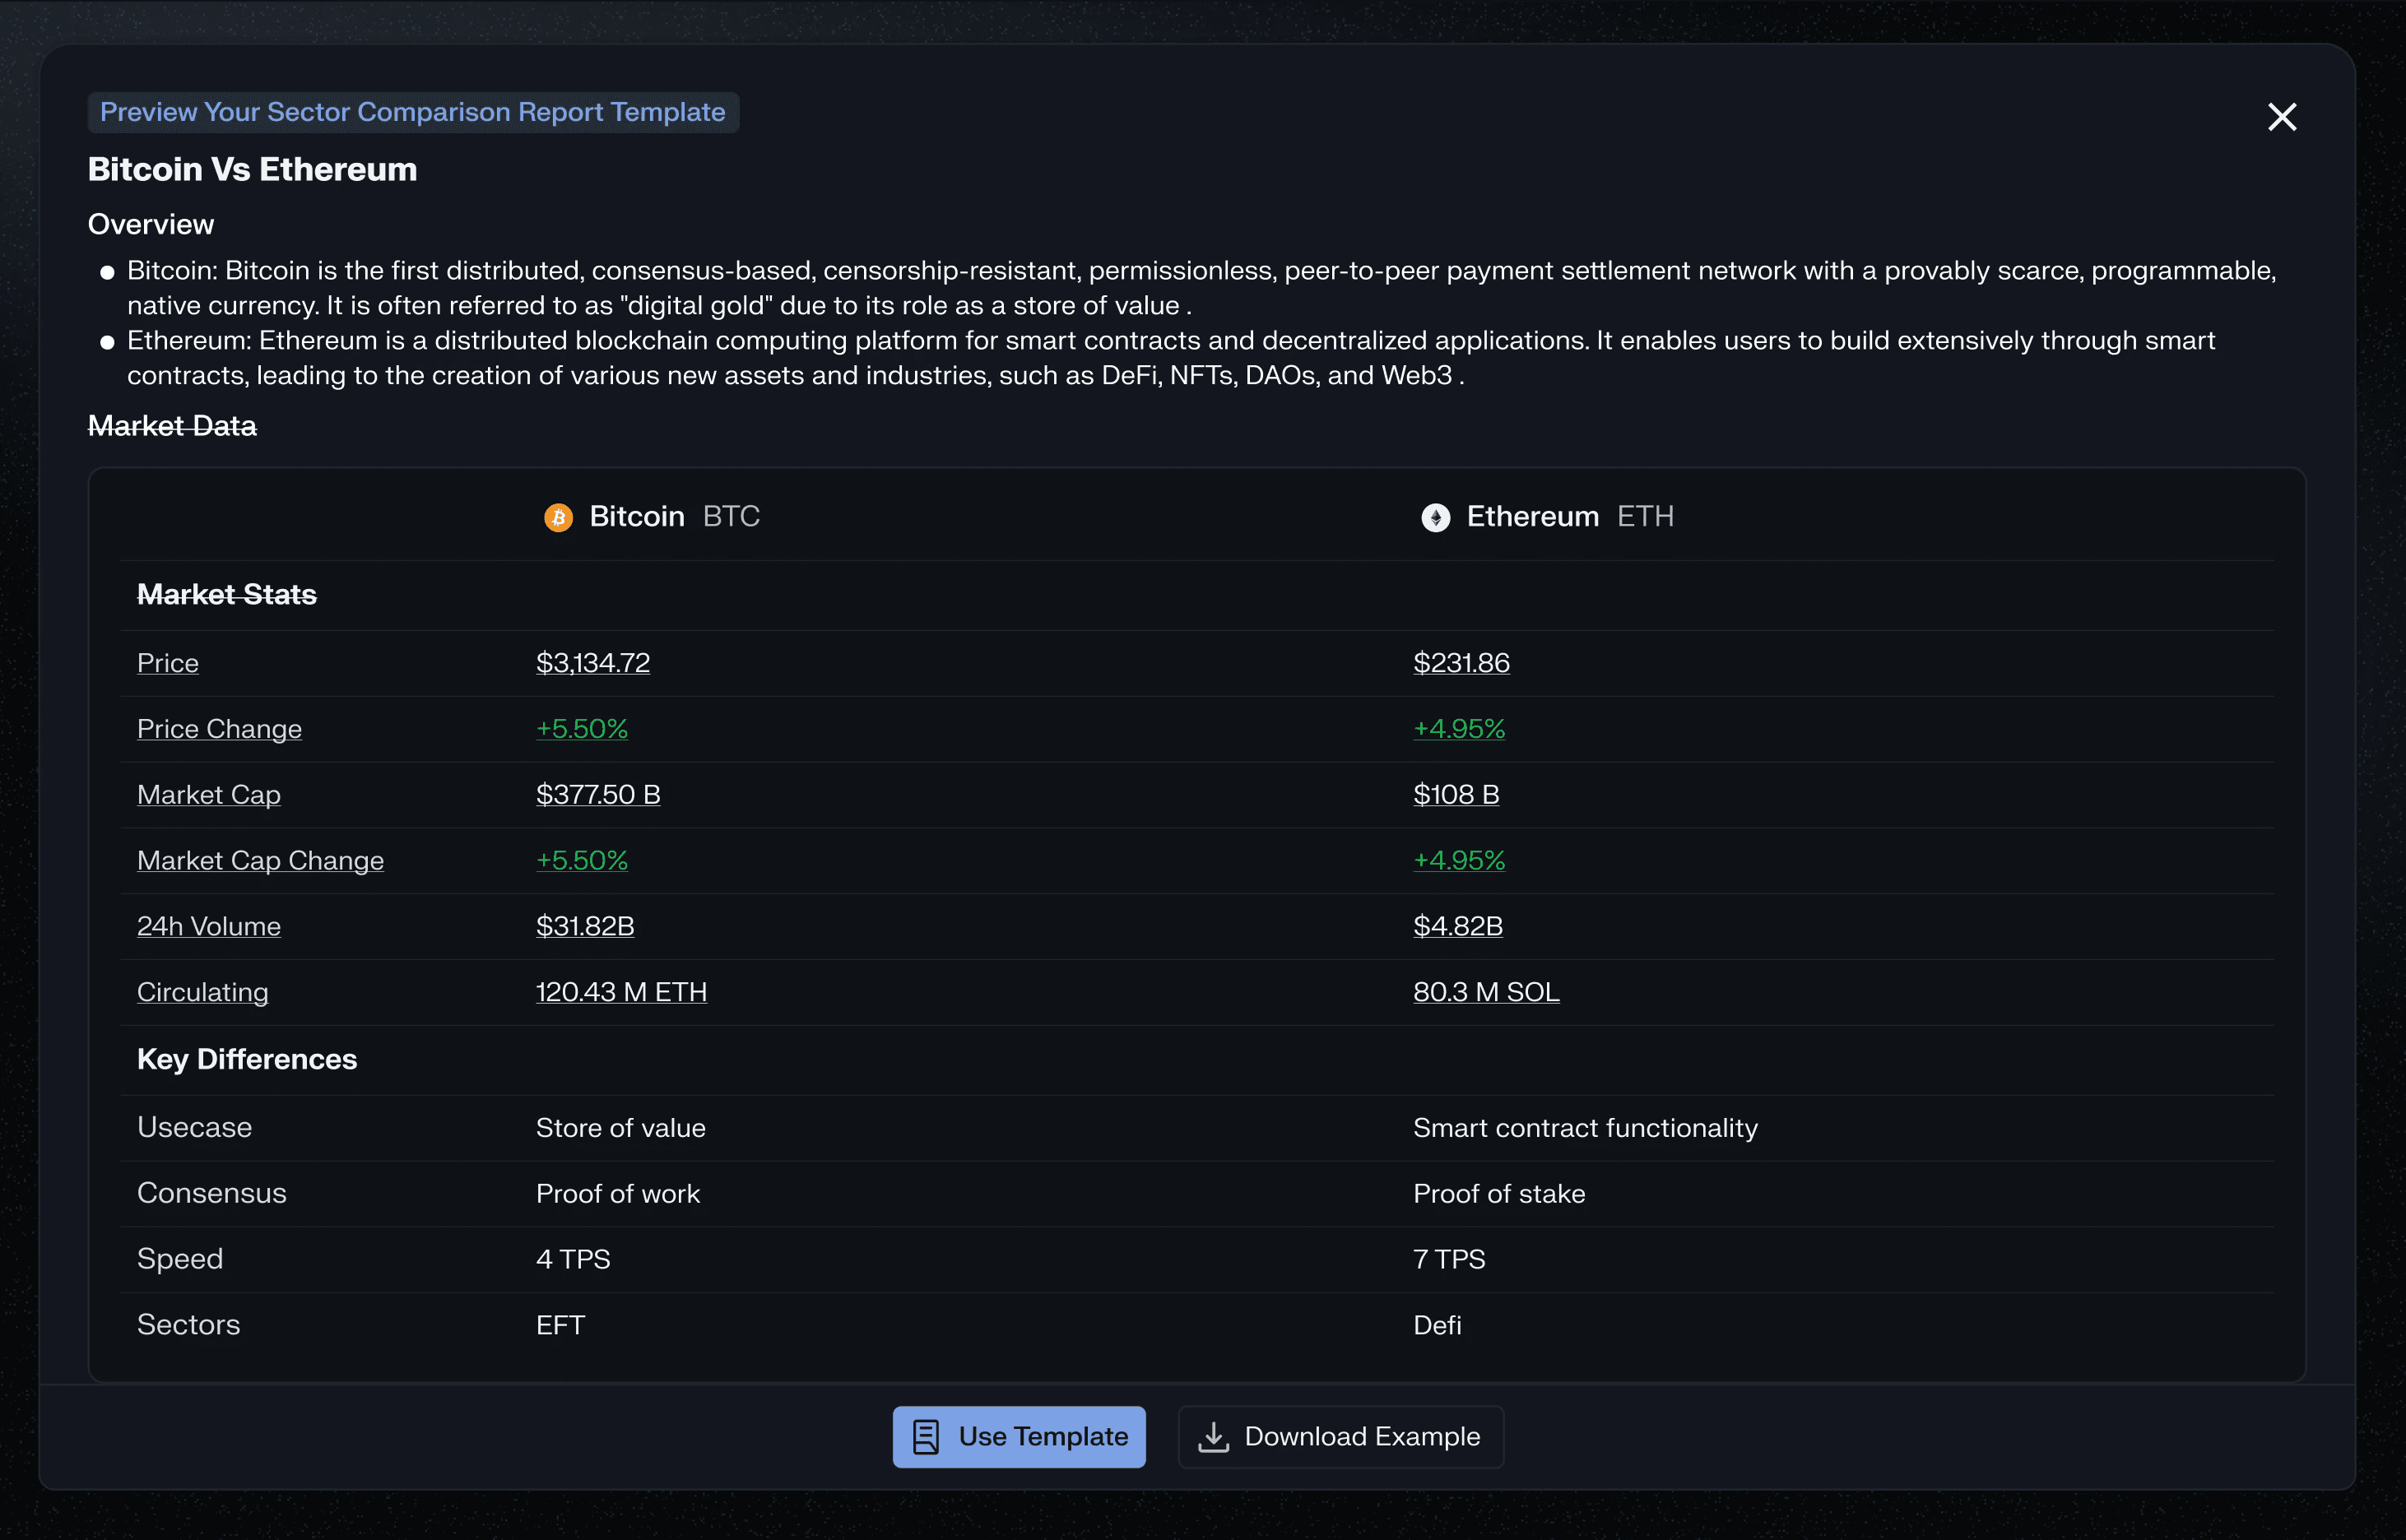This screenshot has height=1540, width=2406.
Task: Open the Price row link
Action: pos(168,663)
